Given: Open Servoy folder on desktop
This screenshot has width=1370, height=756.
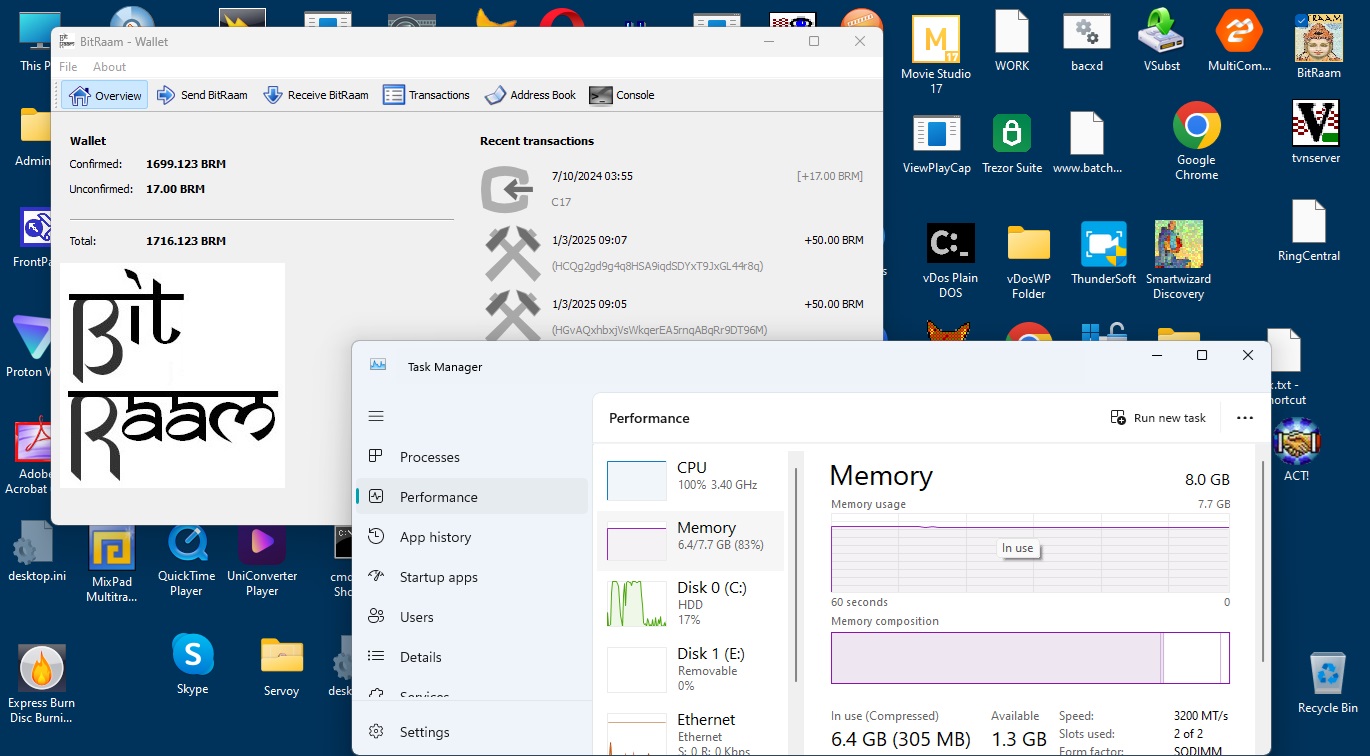Looking at the screenshot, I should [282, 666].
